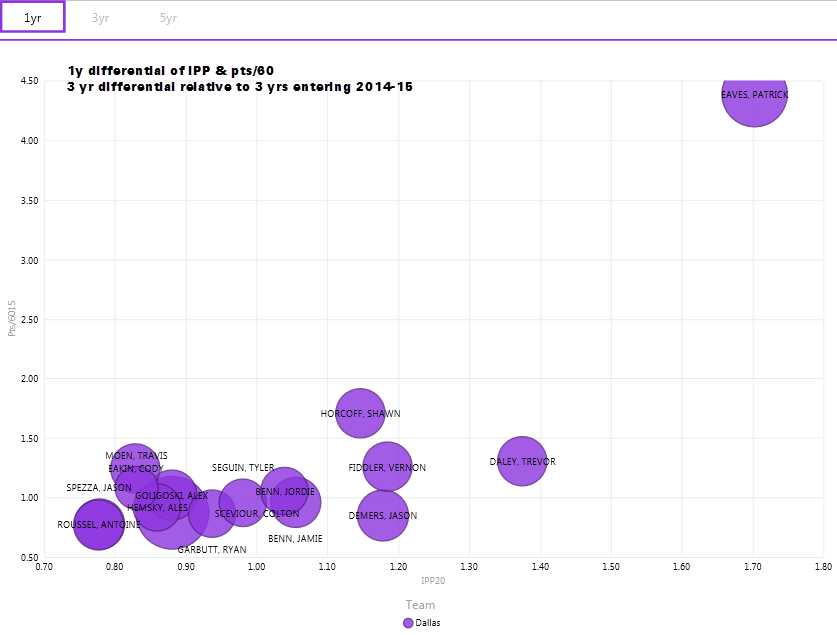837x635 pixels.
Task: Select the Fiddler, Vernon bubble
Action: (x=388, y=467)
